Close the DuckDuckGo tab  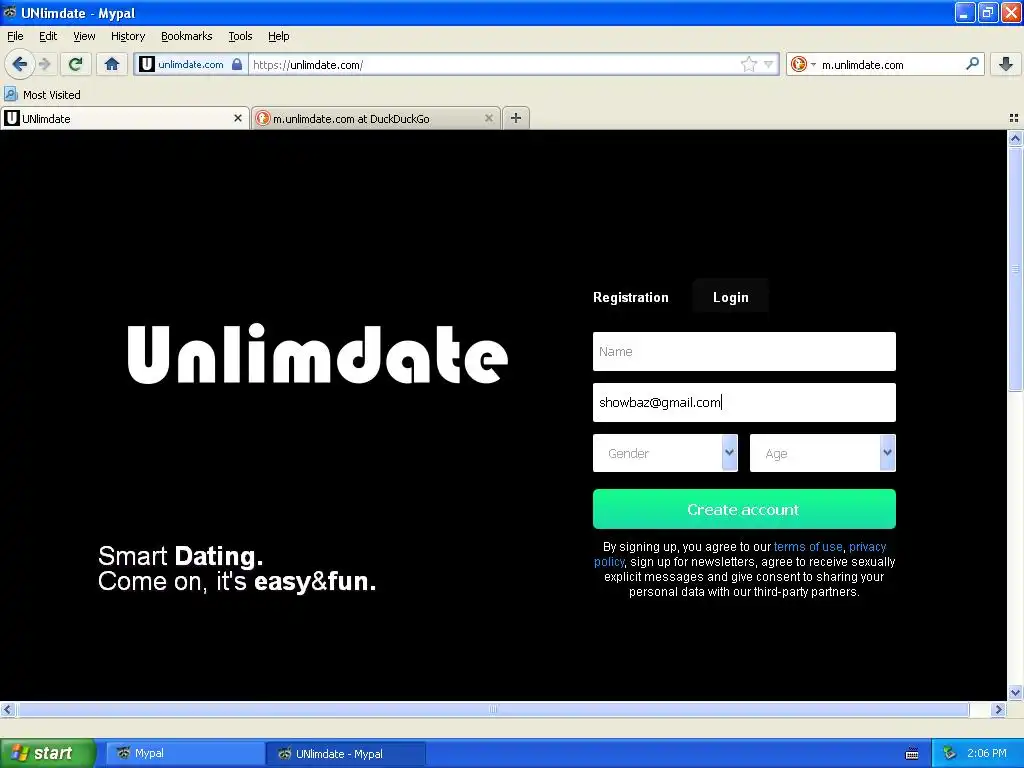point(488,118)
